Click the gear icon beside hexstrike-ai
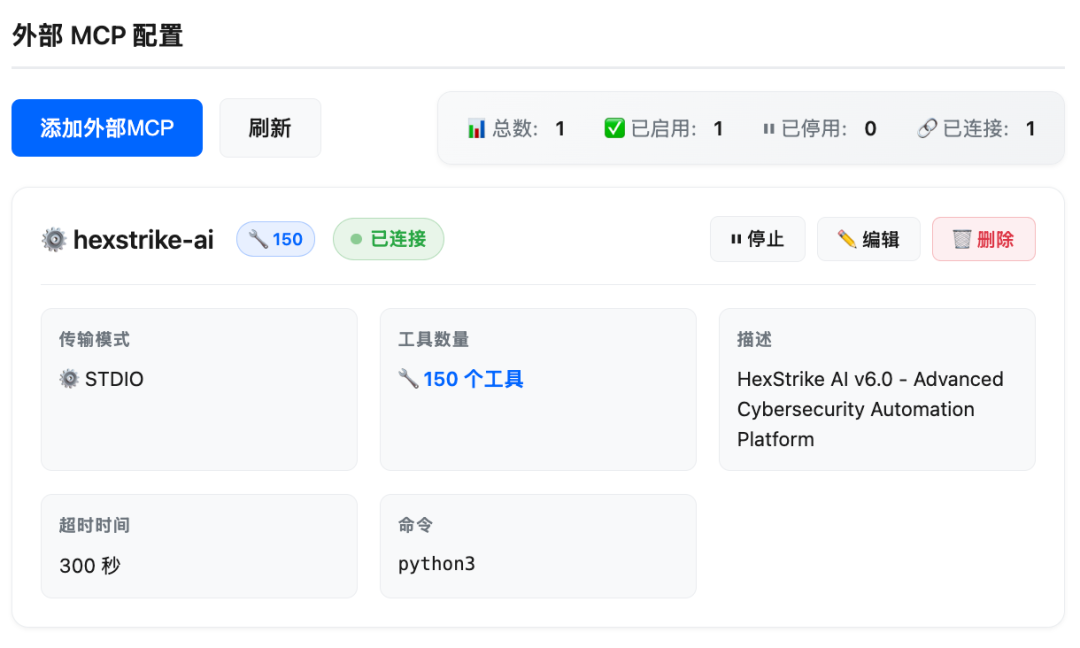The image size is (1080, 648). [x=54, y=240]
